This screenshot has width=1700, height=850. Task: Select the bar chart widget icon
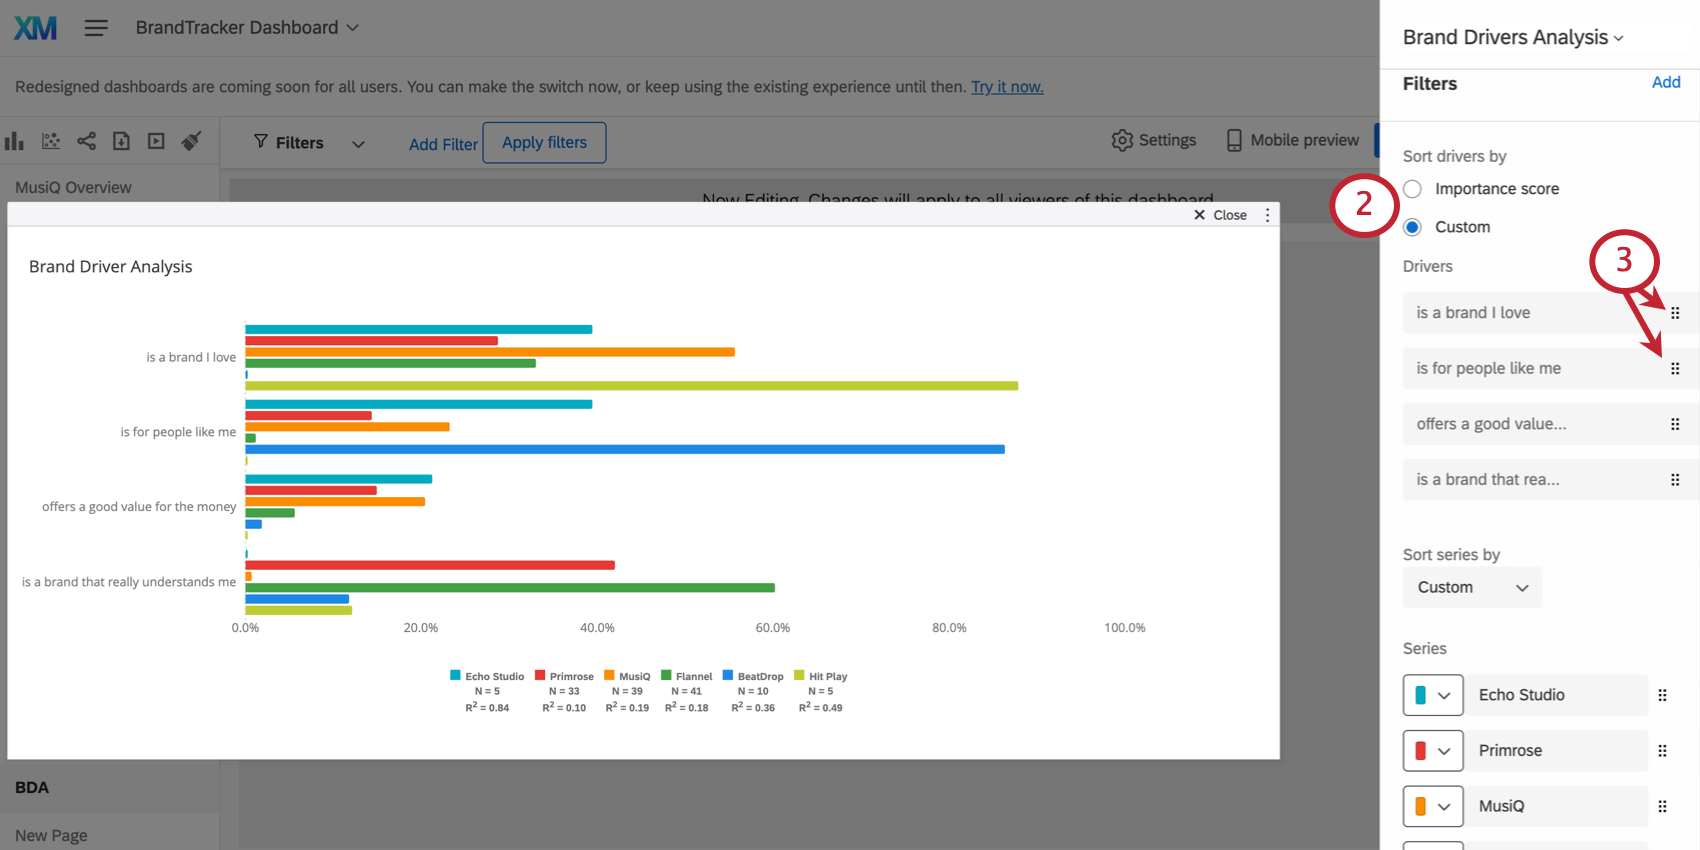(14, 141)
